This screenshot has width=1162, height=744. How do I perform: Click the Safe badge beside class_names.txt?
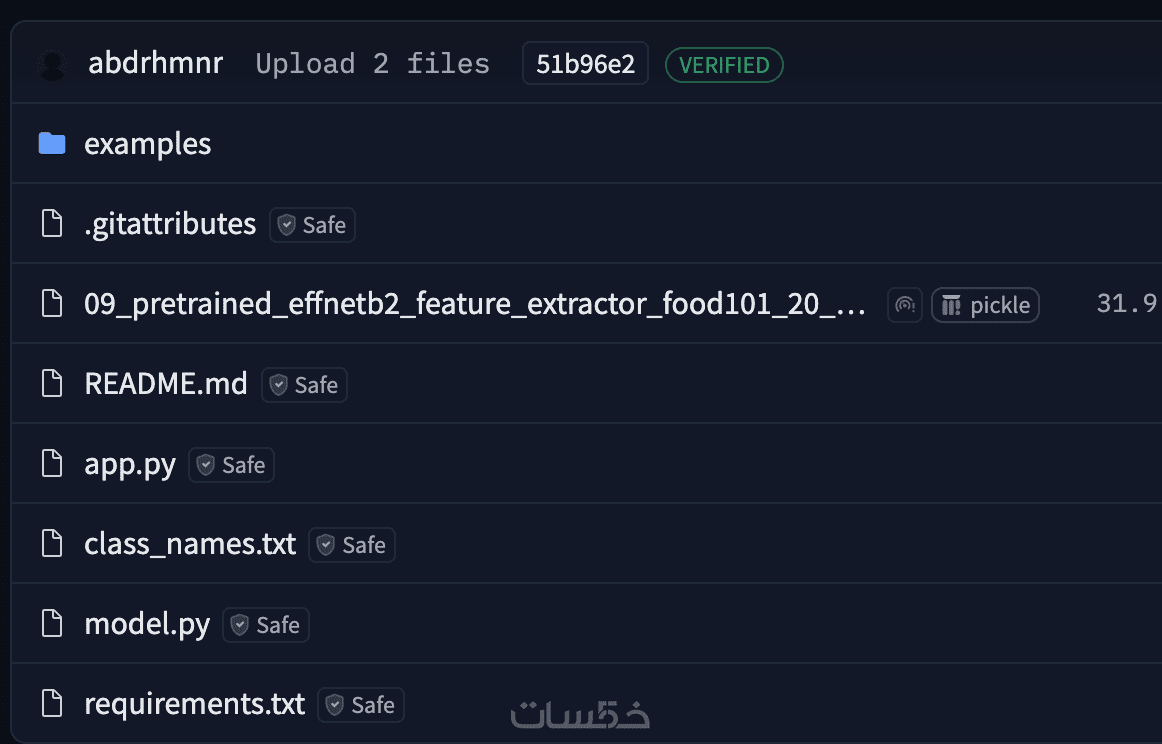(352, 545)
